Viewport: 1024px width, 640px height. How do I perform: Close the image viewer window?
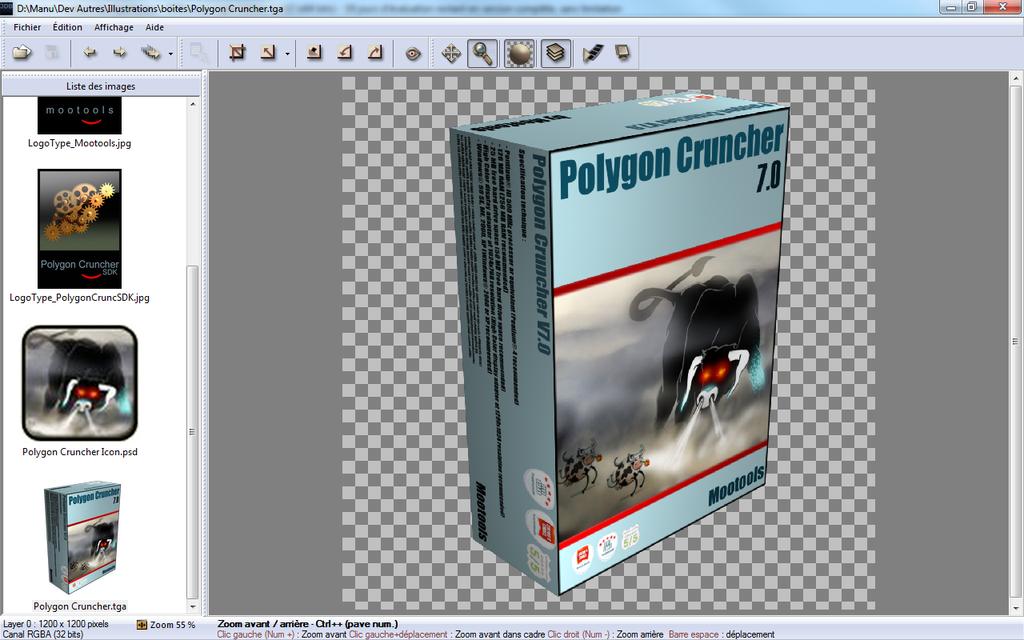pos(1002,7)
